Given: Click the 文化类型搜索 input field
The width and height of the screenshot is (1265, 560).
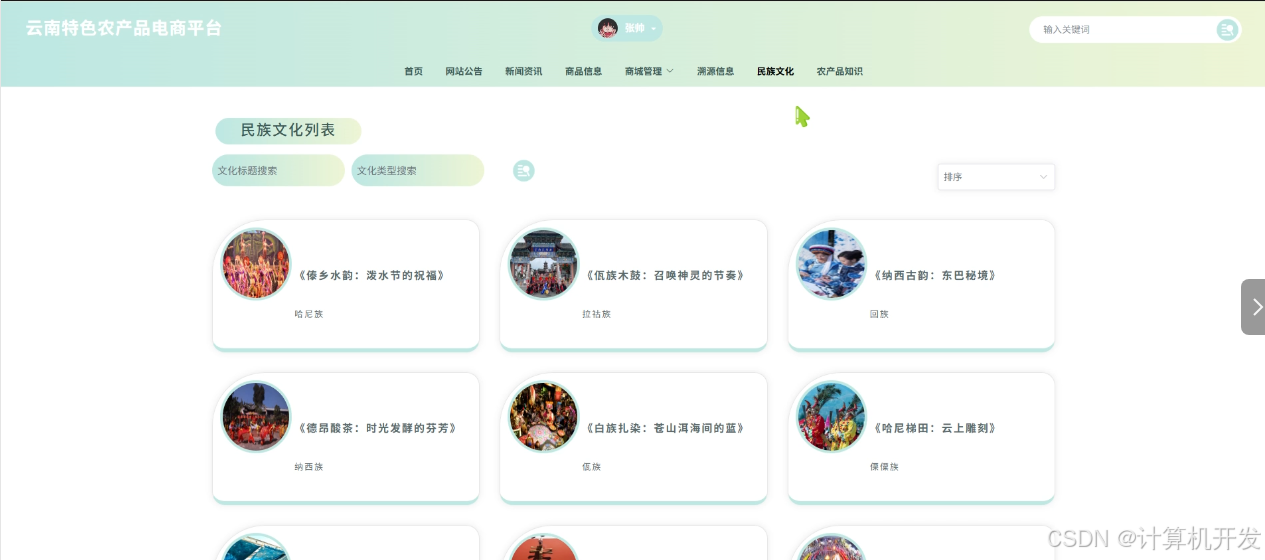Looking at the screenshot, I should 417,170.
